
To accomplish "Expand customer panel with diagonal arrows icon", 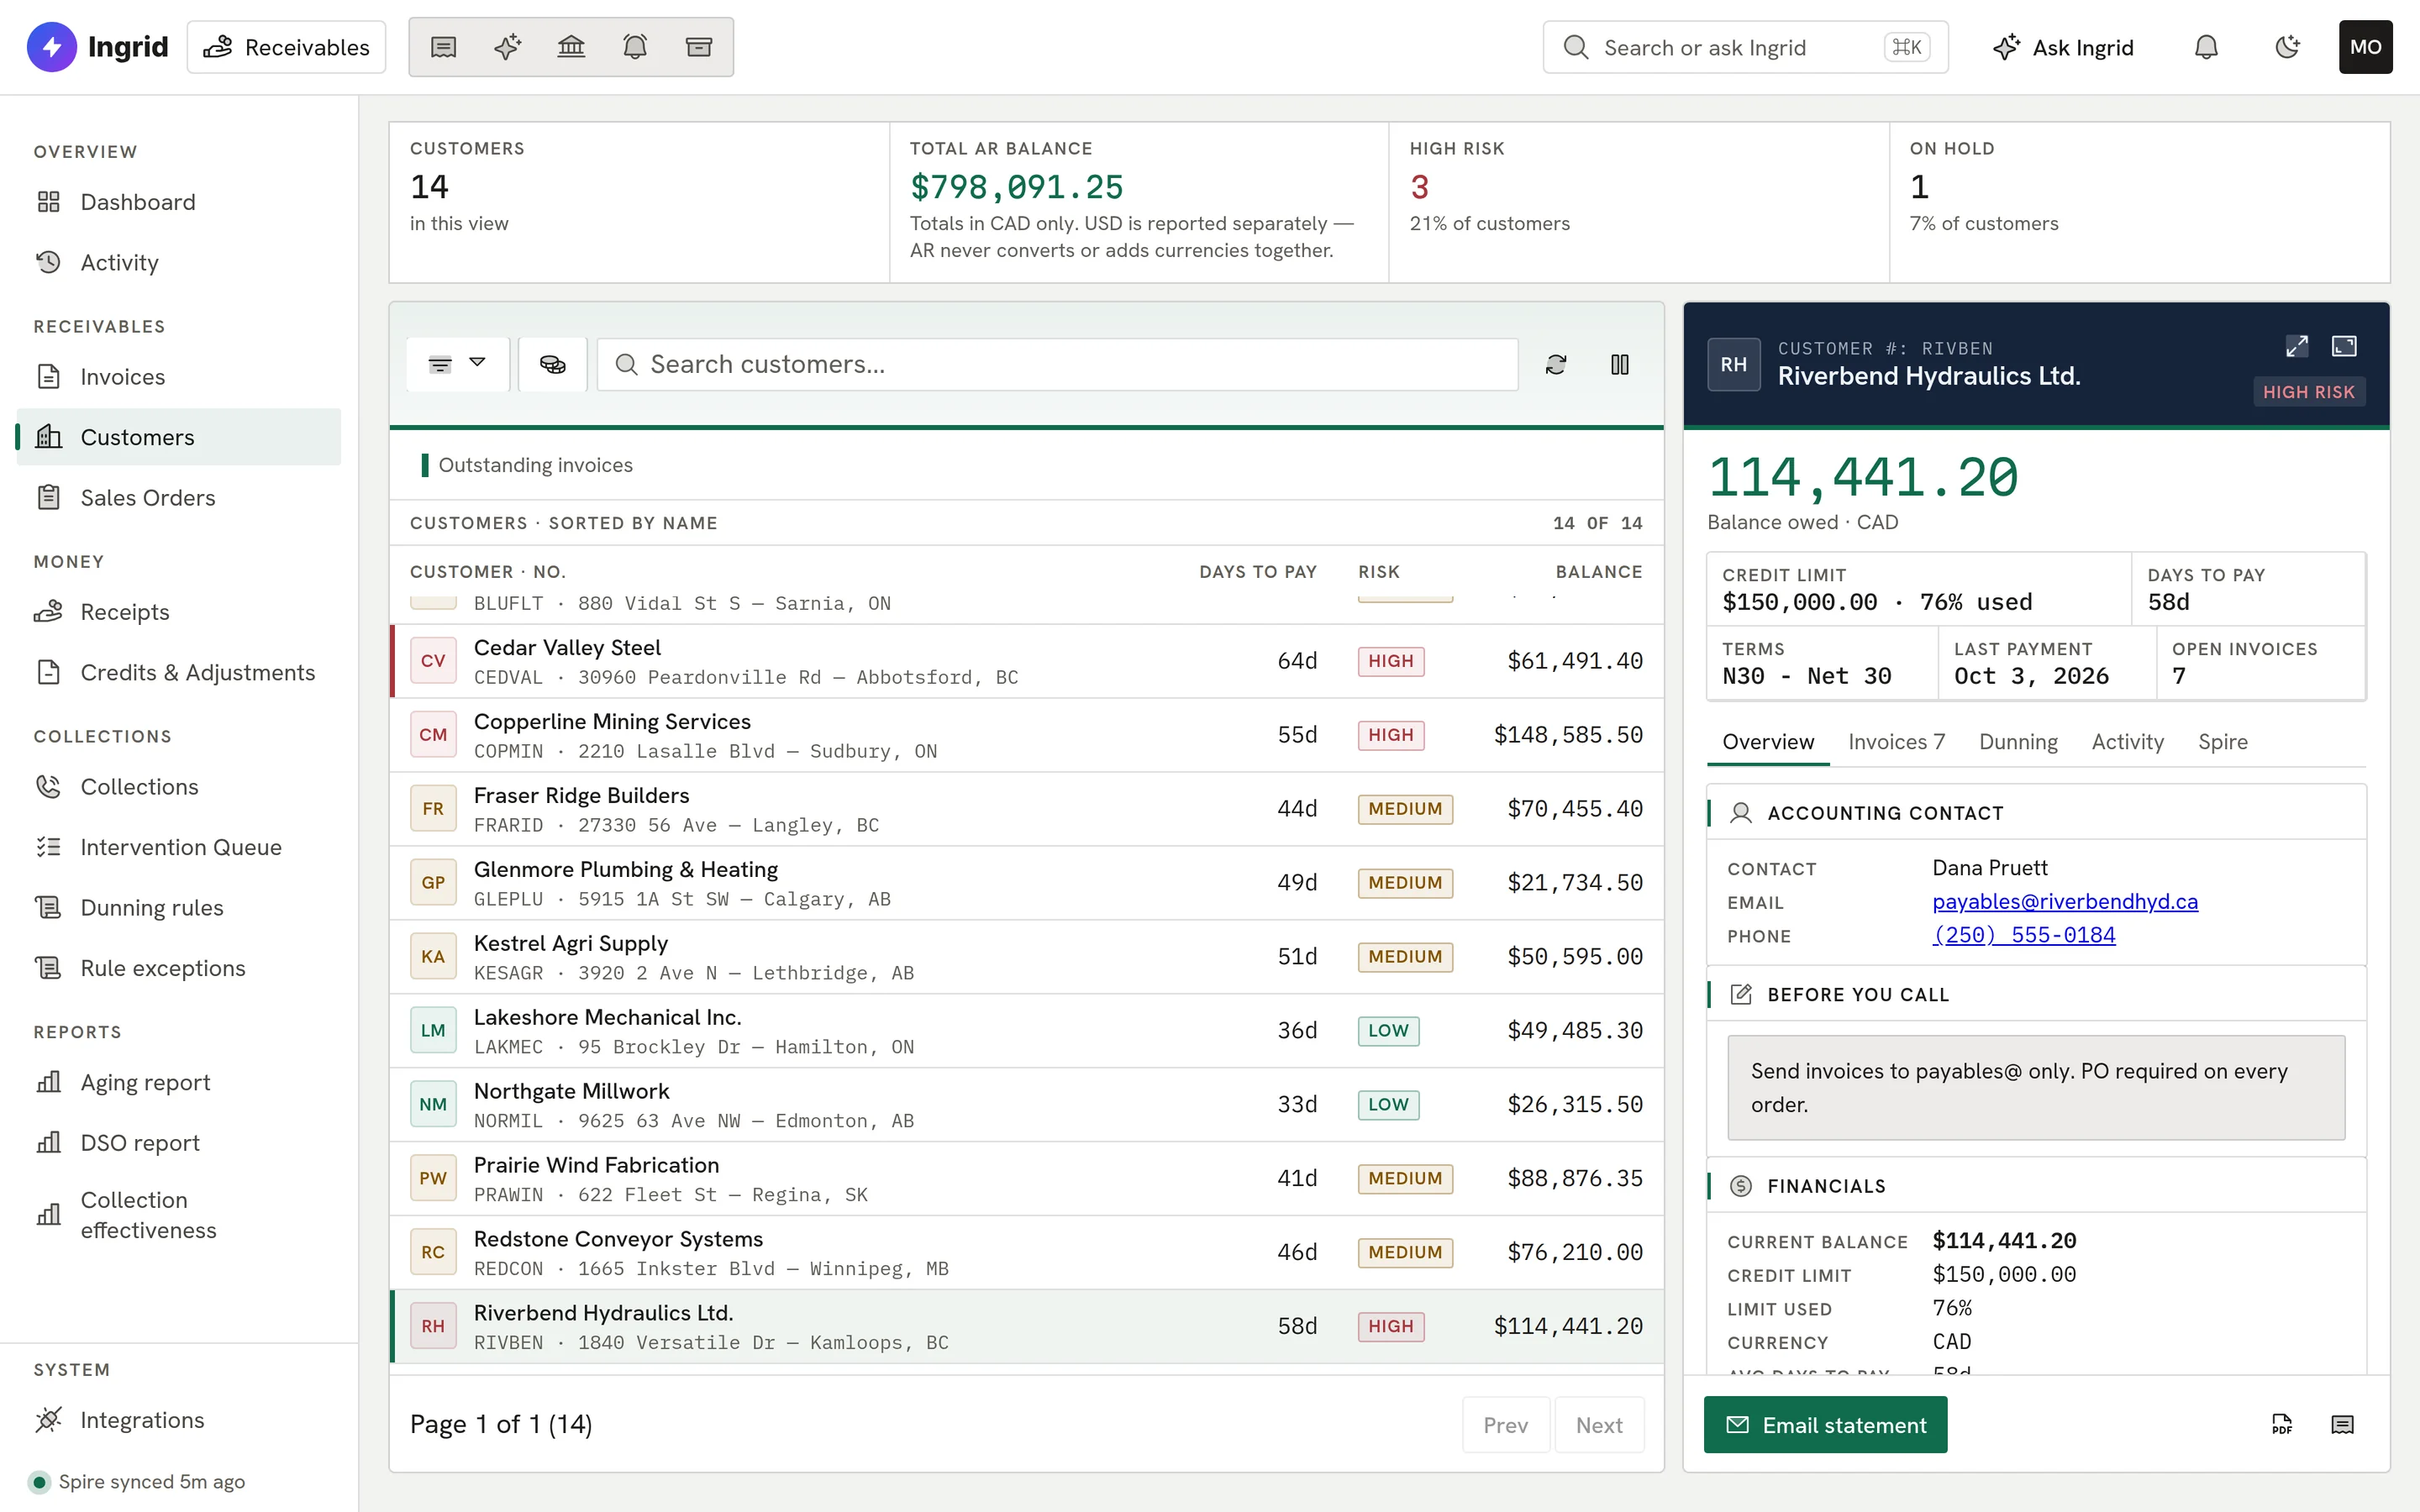I will 2297,346.
